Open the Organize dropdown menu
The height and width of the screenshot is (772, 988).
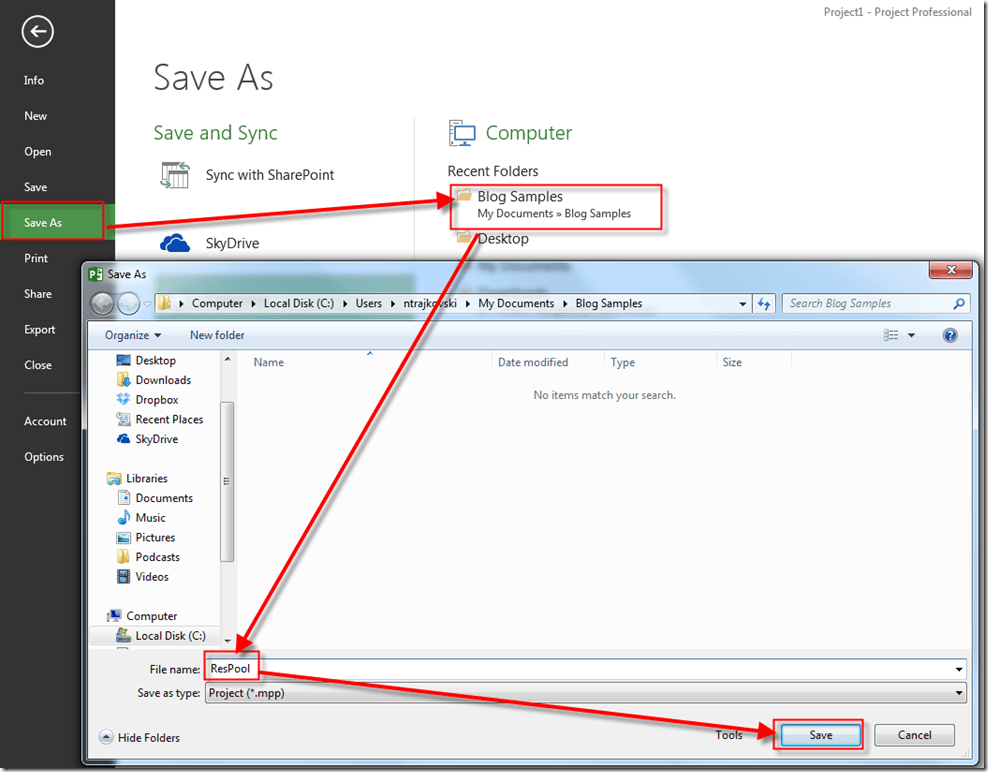133,335
